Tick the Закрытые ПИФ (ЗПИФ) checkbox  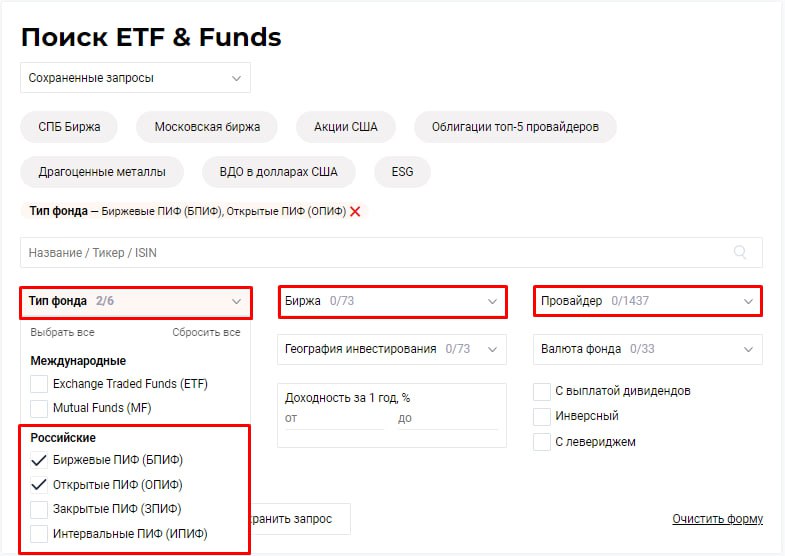39,509
